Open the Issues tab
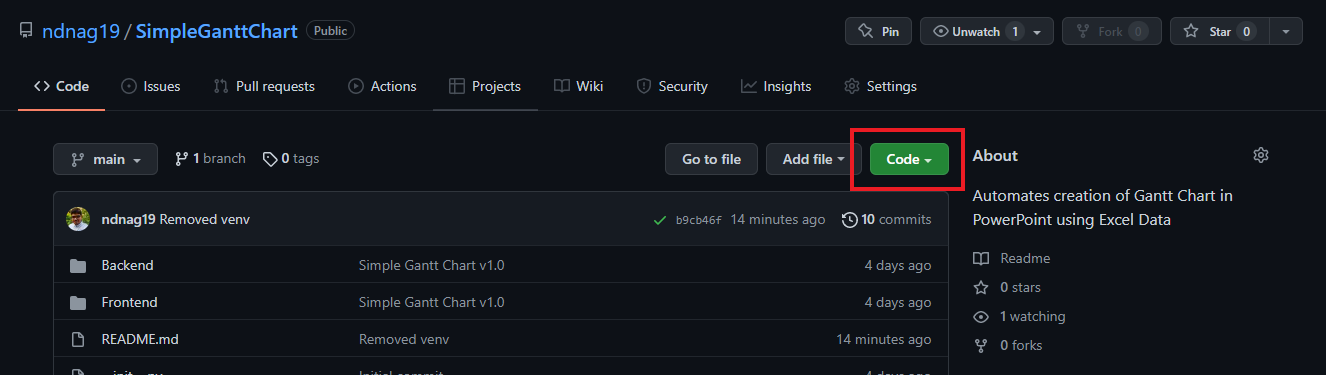The image size is (1326, 375). [x=151, y=86]
